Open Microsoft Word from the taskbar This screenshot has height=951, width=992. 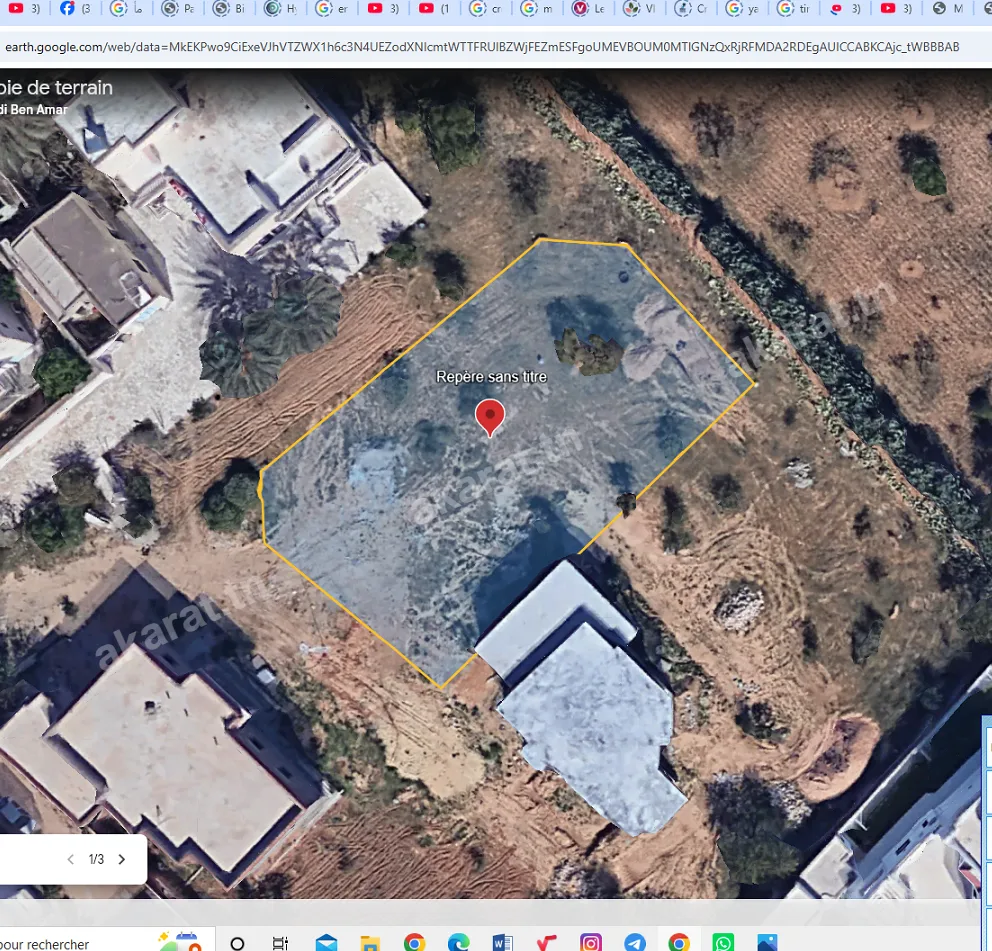(x=503, y=943)
